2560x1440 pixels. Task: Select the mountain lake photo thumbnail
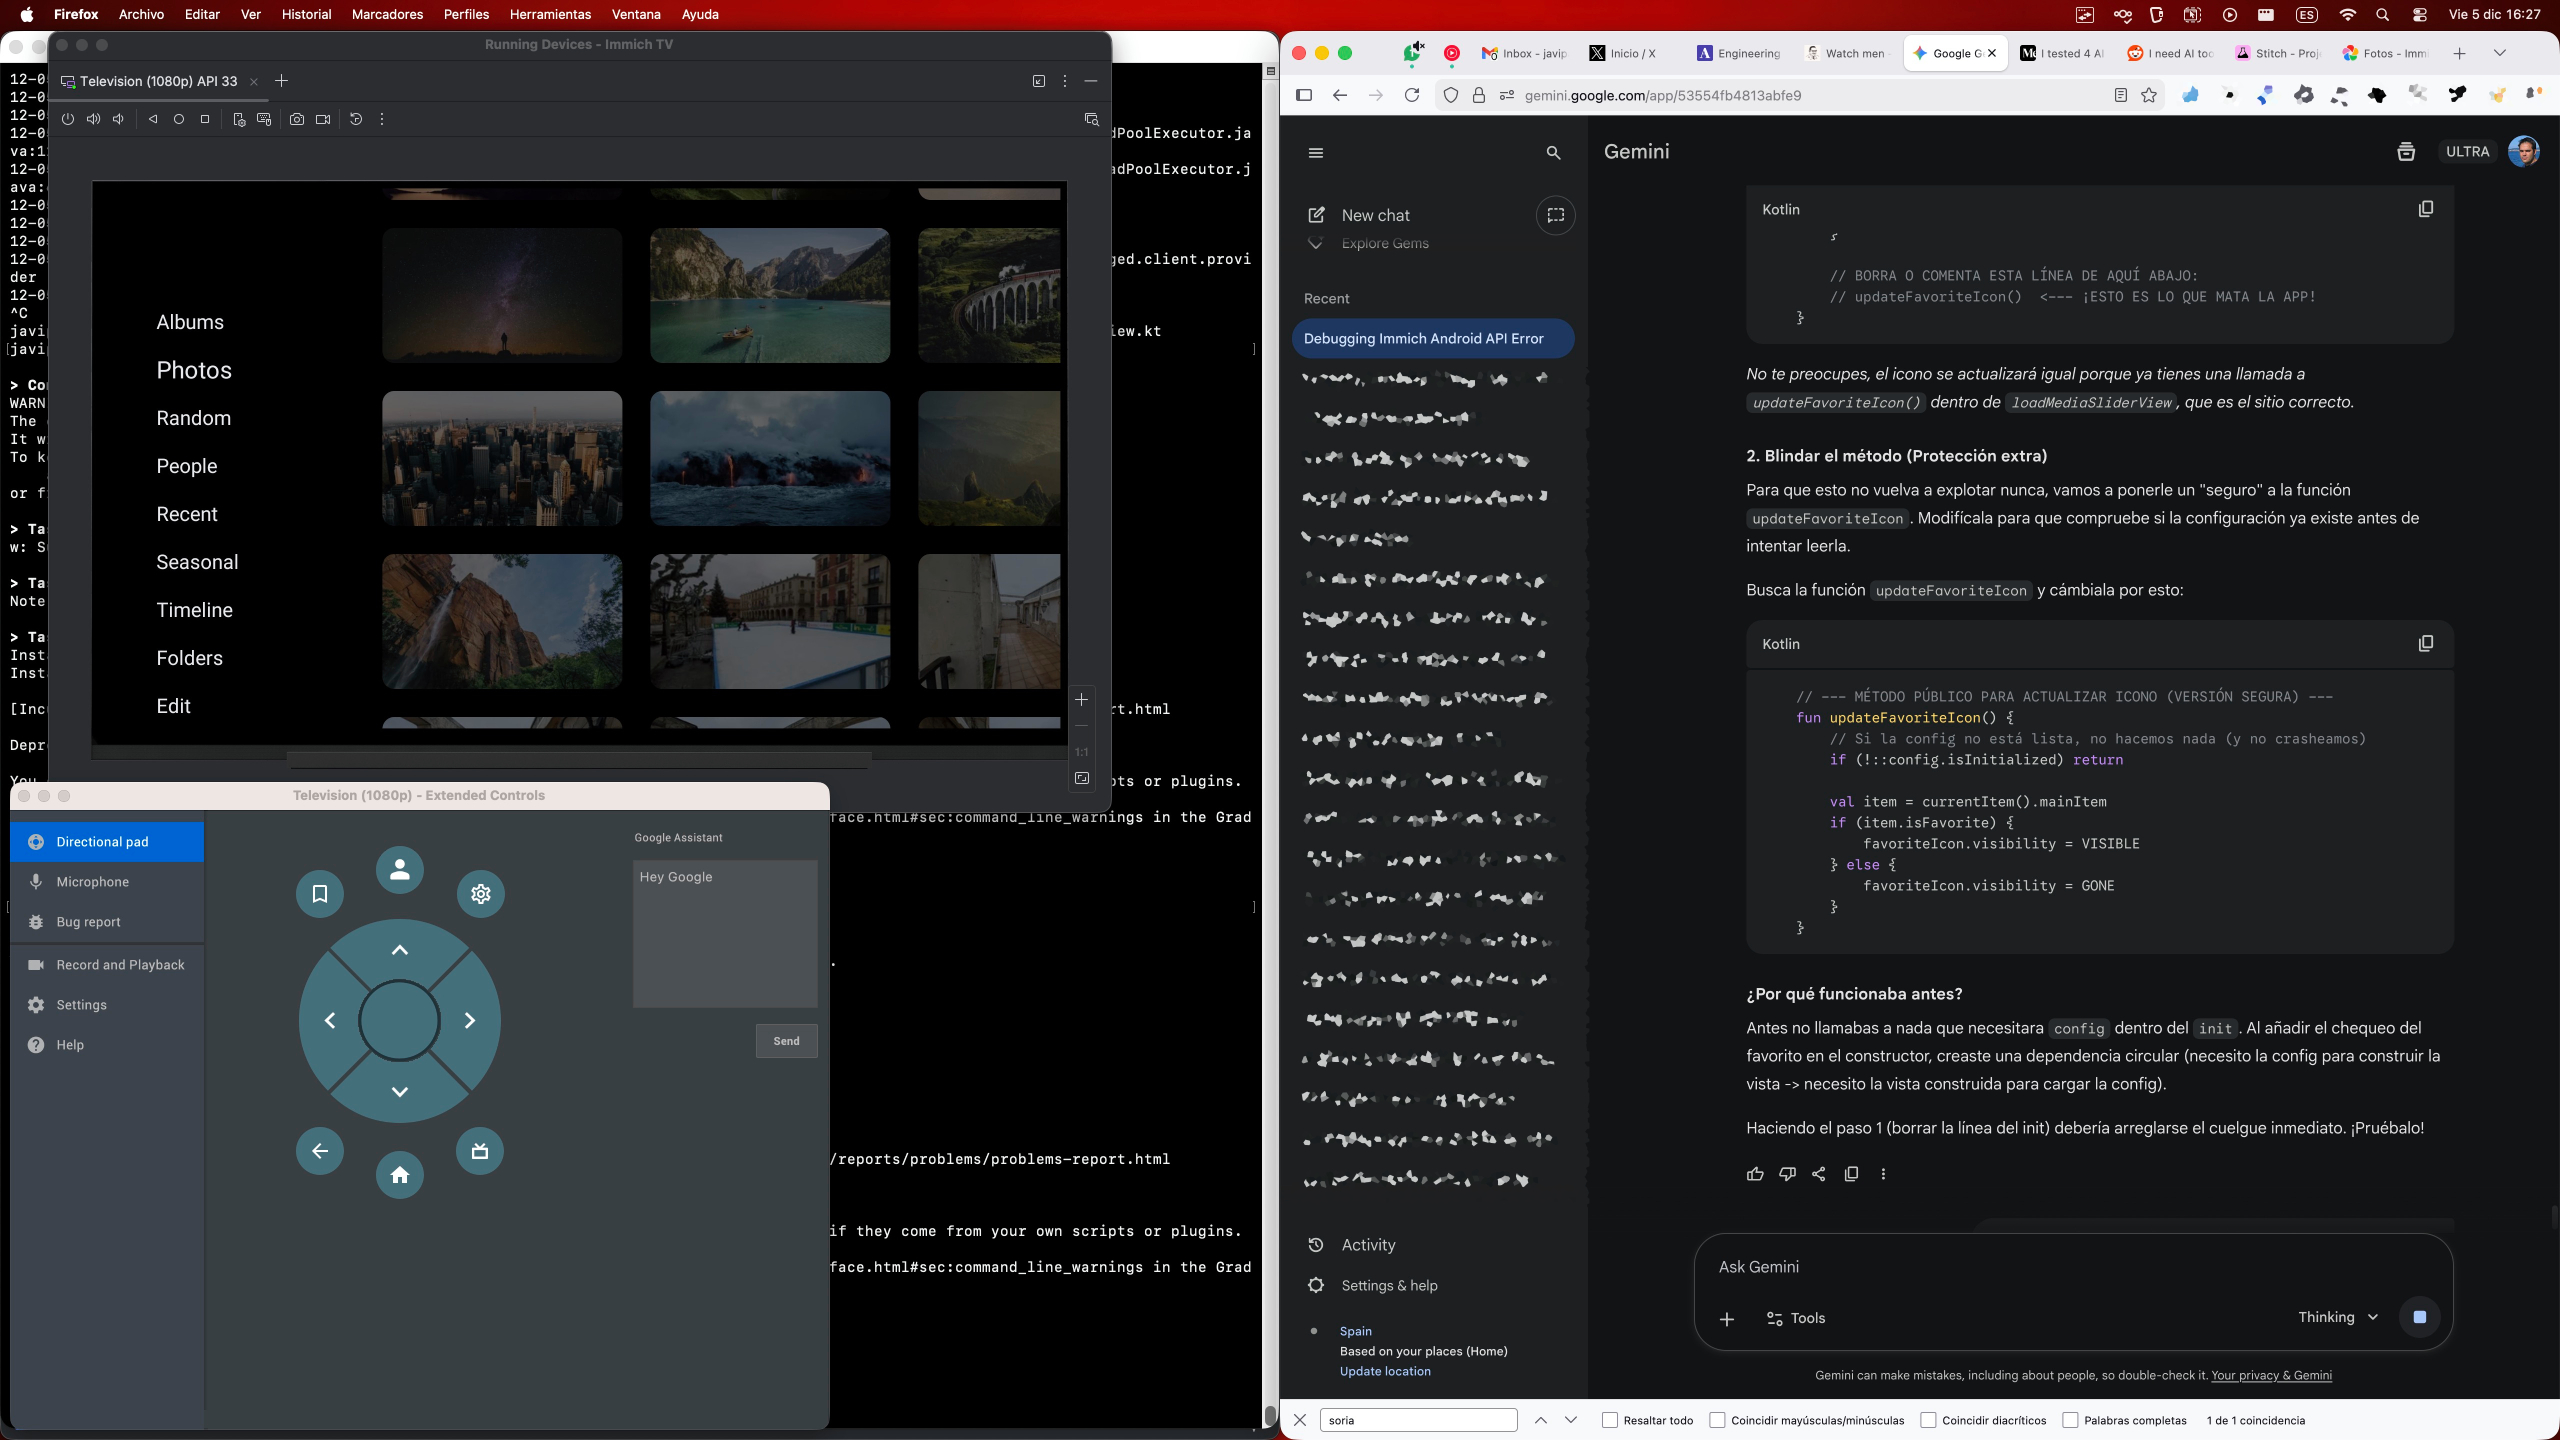click(x=769, y=295)
